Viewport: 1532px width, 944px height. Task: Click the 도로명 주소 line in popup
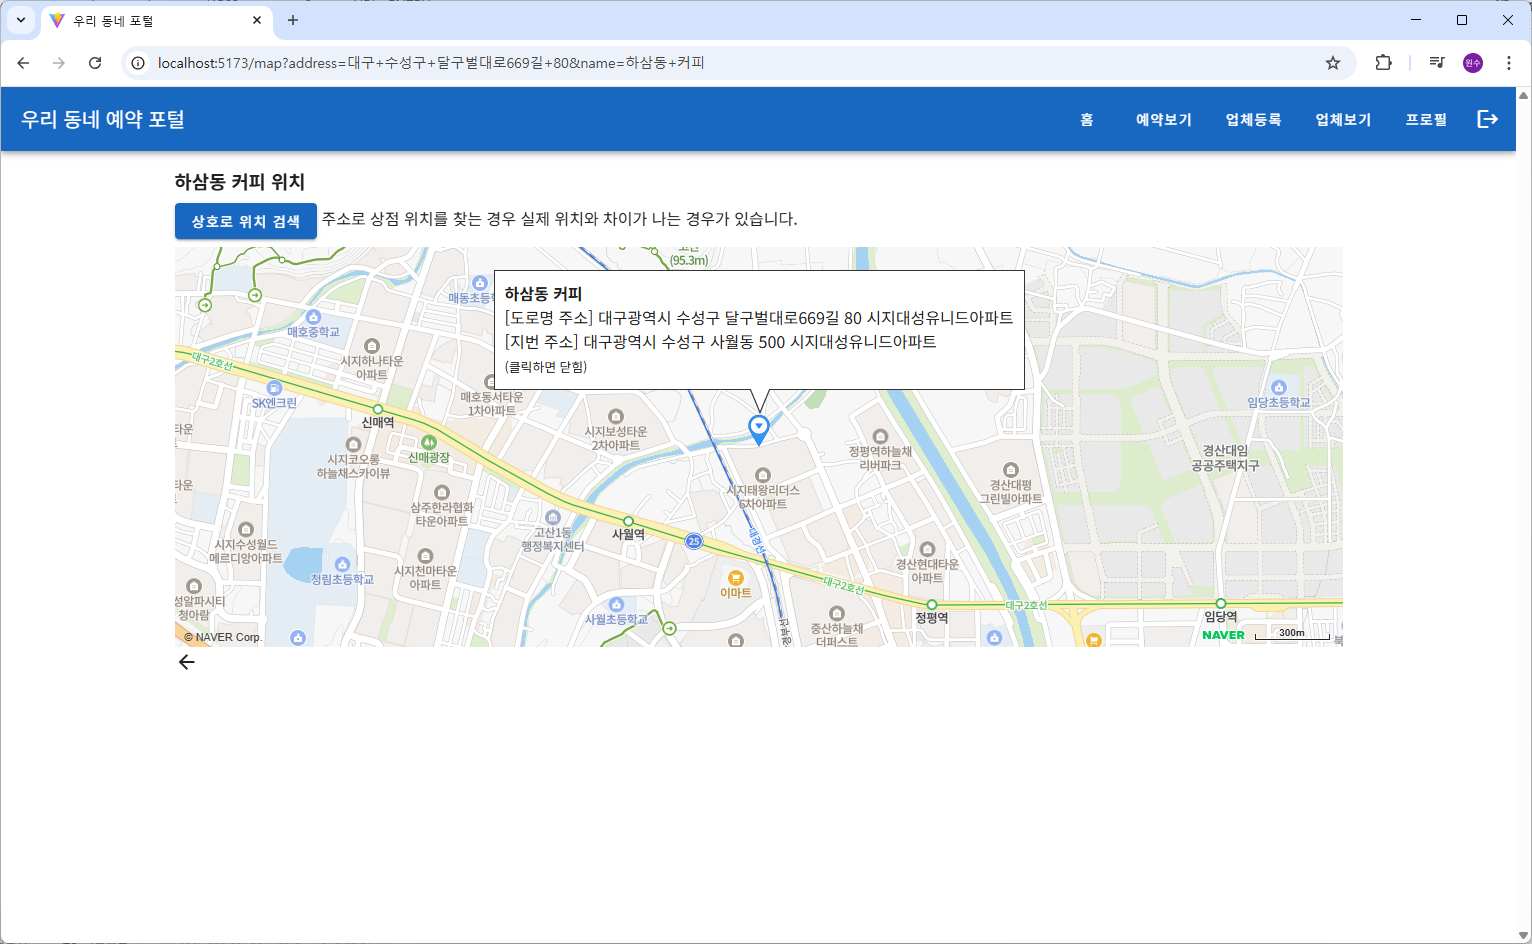click(759, 318)
